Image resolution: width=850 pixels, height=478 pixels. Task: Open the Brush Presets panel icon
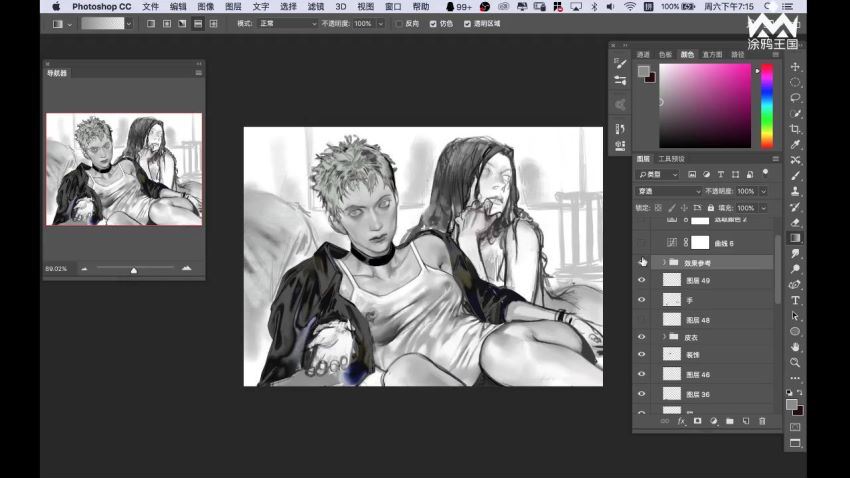click(x=620, y=80)
